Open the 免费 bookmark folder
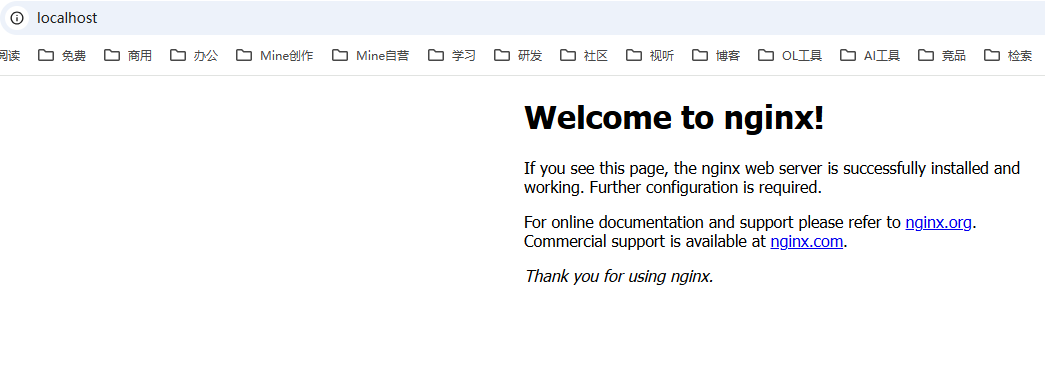1045x368 pixels. point(62,56)
